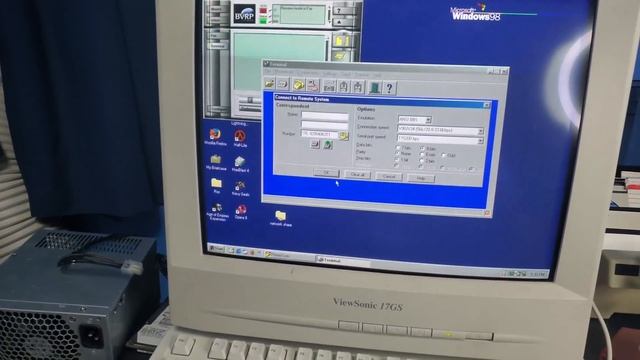
Task: Select the 7 bits data radio button
Action: tap(398, 147)
